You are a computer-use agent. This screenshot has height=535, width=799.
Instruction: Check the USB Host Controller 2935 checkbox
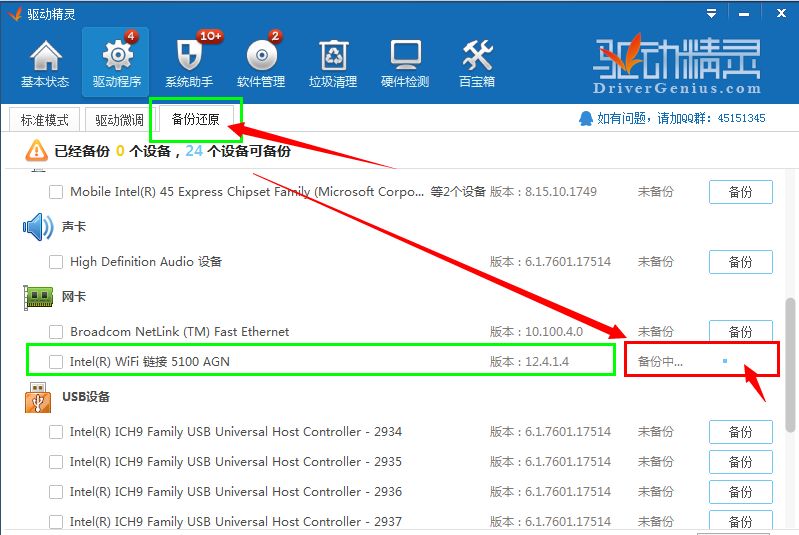point(56,462)
